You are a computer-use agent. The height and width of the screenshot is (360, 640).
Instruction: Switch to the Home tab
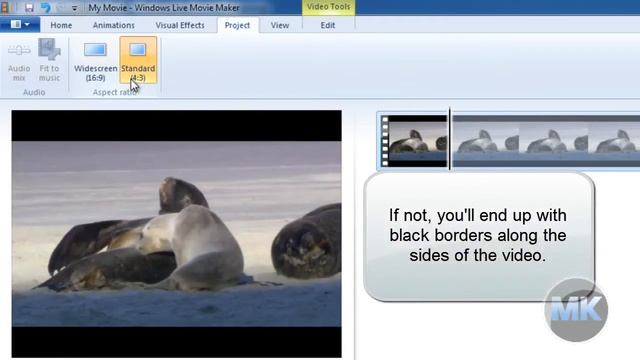coord(61,25)
